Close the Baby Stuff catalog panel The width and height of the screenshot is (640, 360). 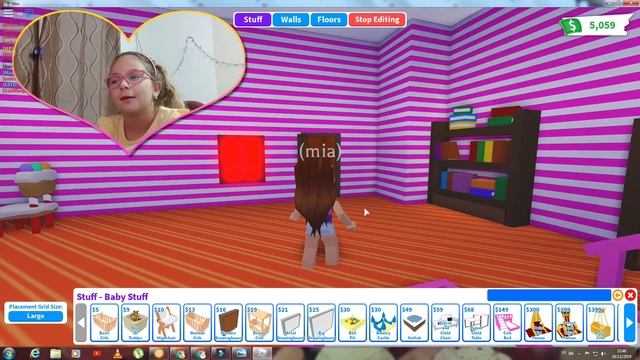(x=630, y=295)
